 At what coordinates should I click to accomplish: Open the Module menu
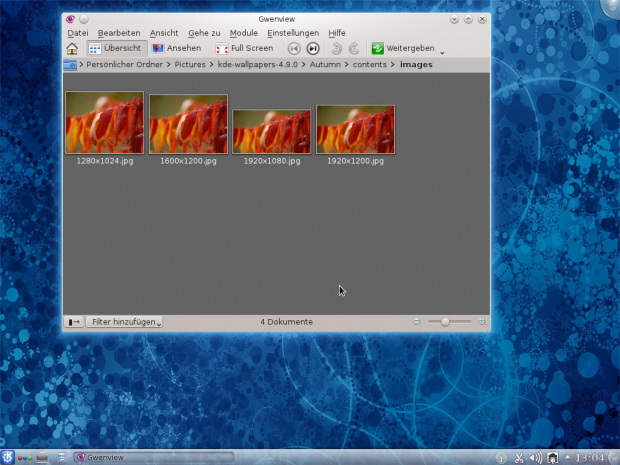pos(243,33)
